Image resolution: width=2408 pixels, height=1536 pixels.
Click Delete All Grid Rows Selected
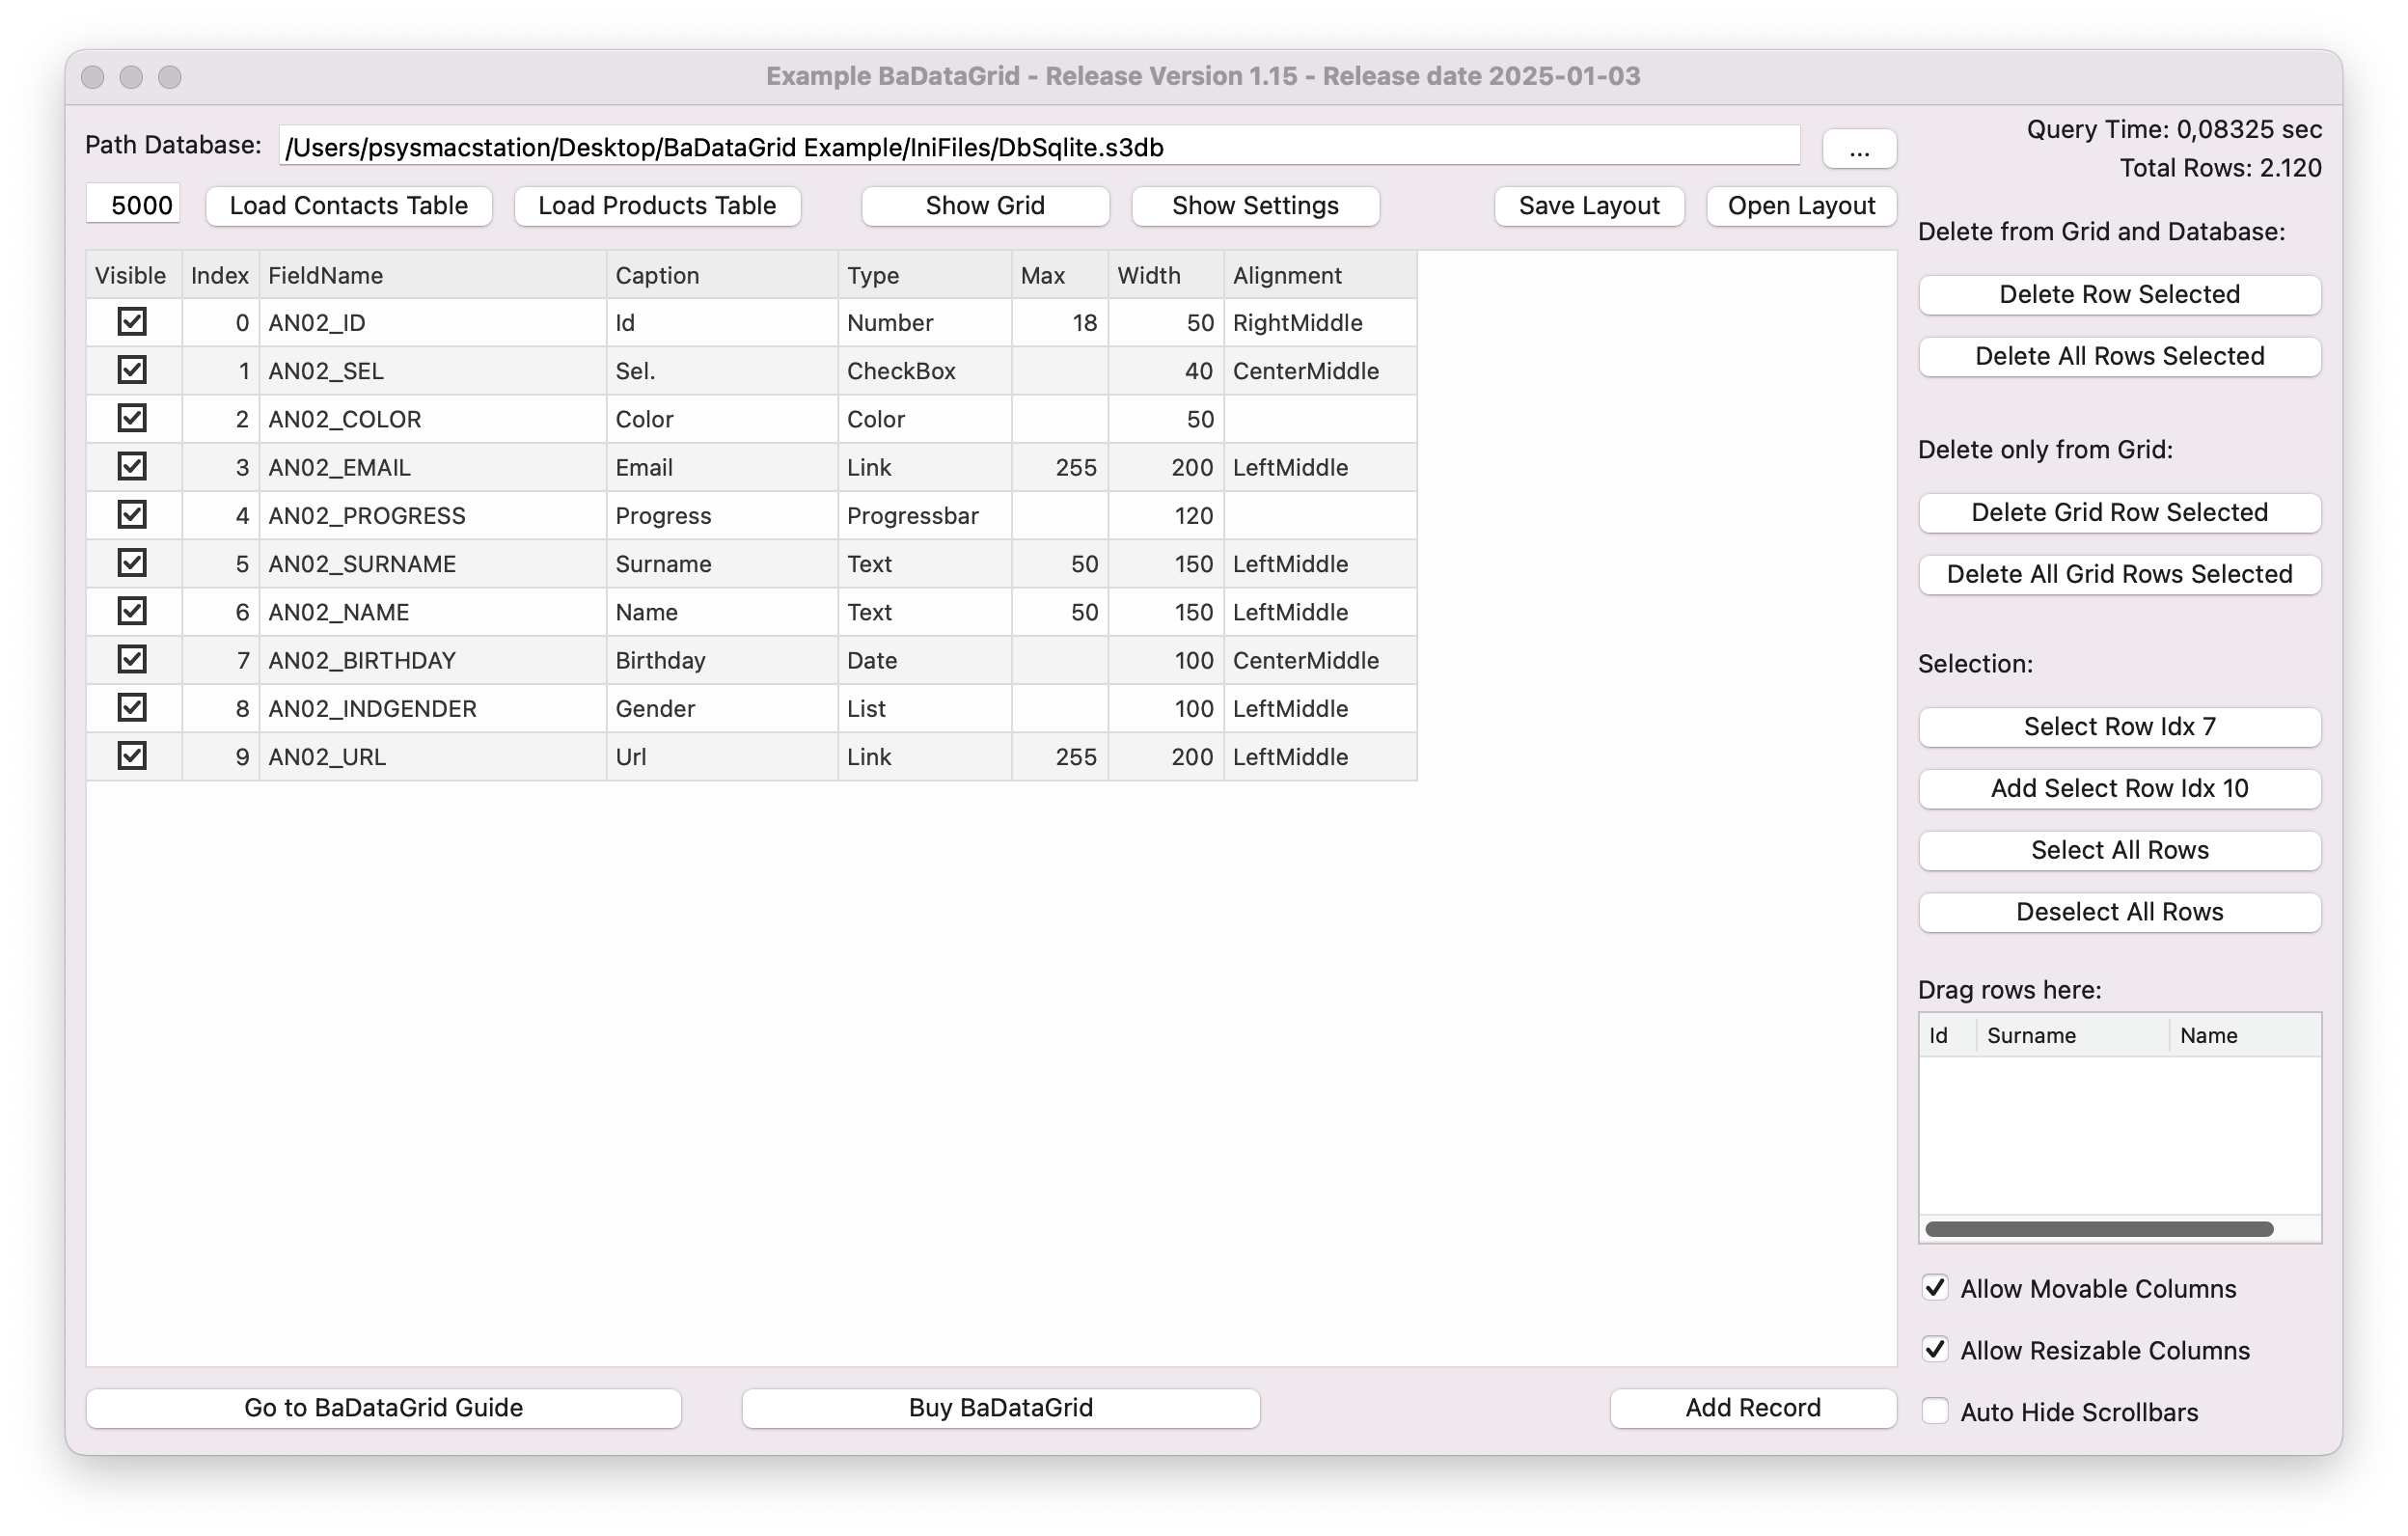pos(2119,575)
